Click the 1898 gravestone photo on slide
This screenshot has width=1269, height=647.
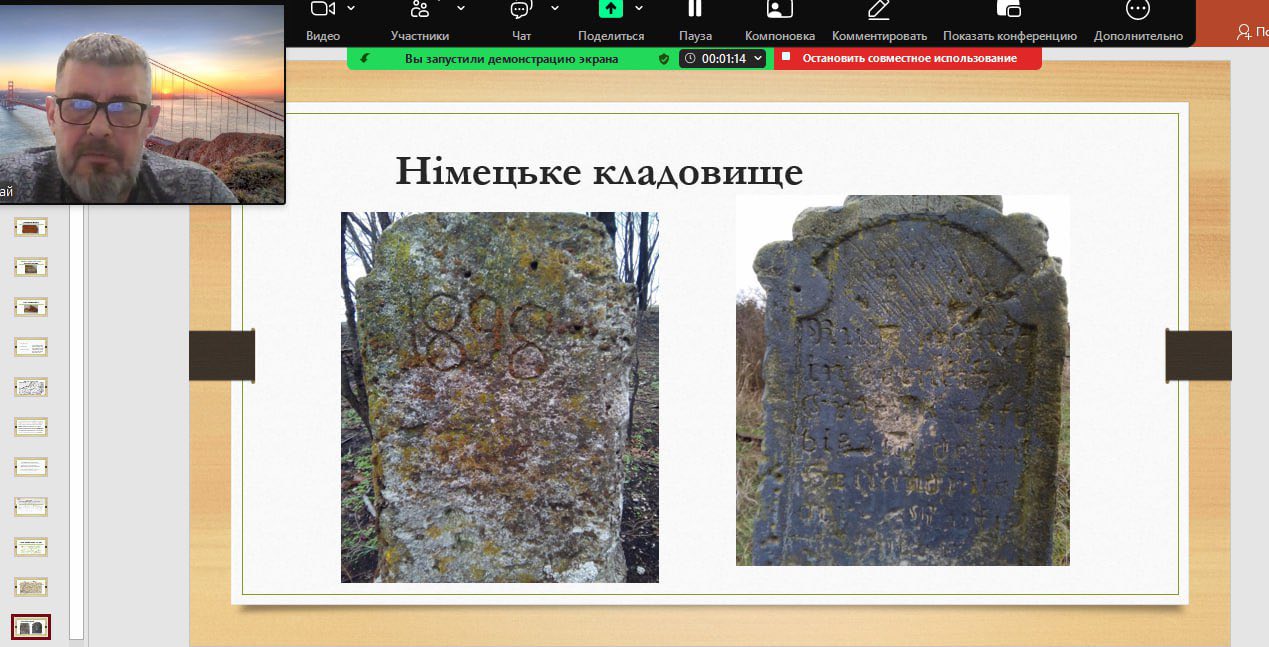(499, 397)
